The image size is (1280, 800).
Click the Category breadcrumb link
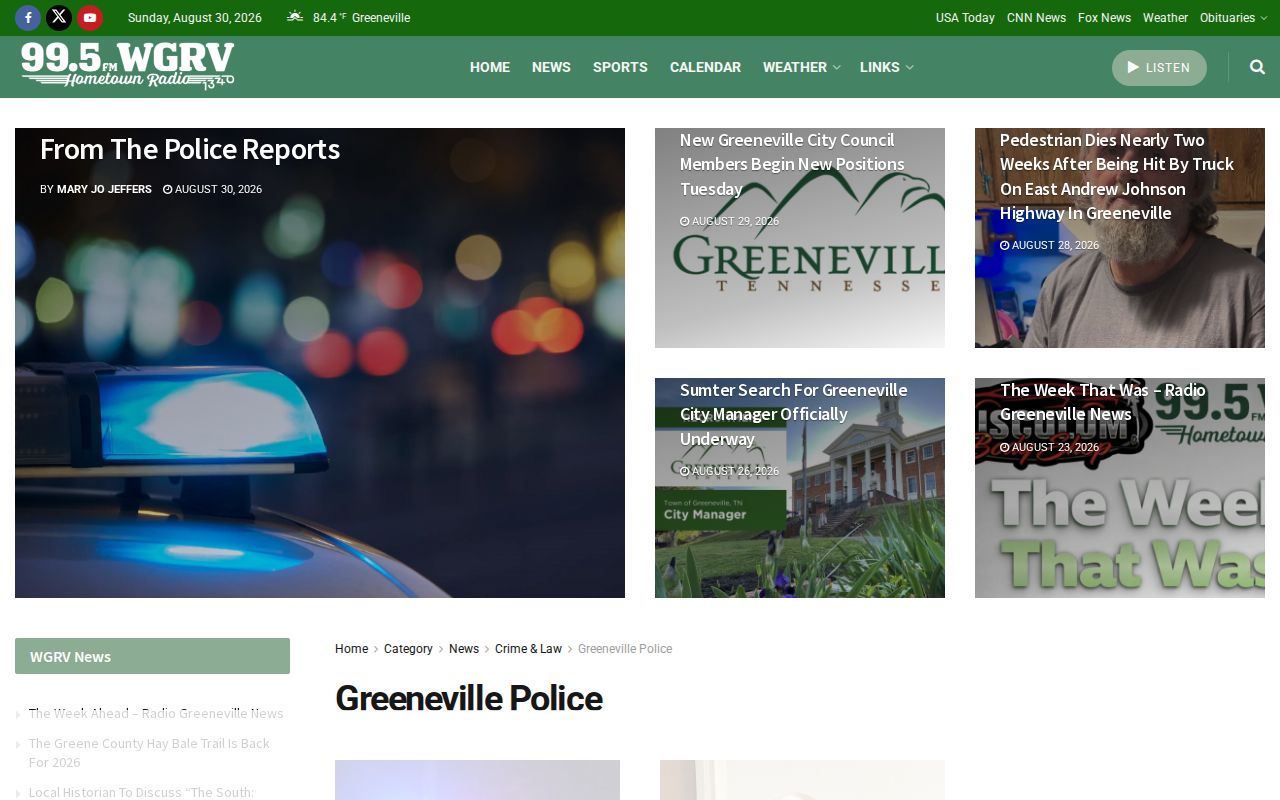tap(408, 649)
